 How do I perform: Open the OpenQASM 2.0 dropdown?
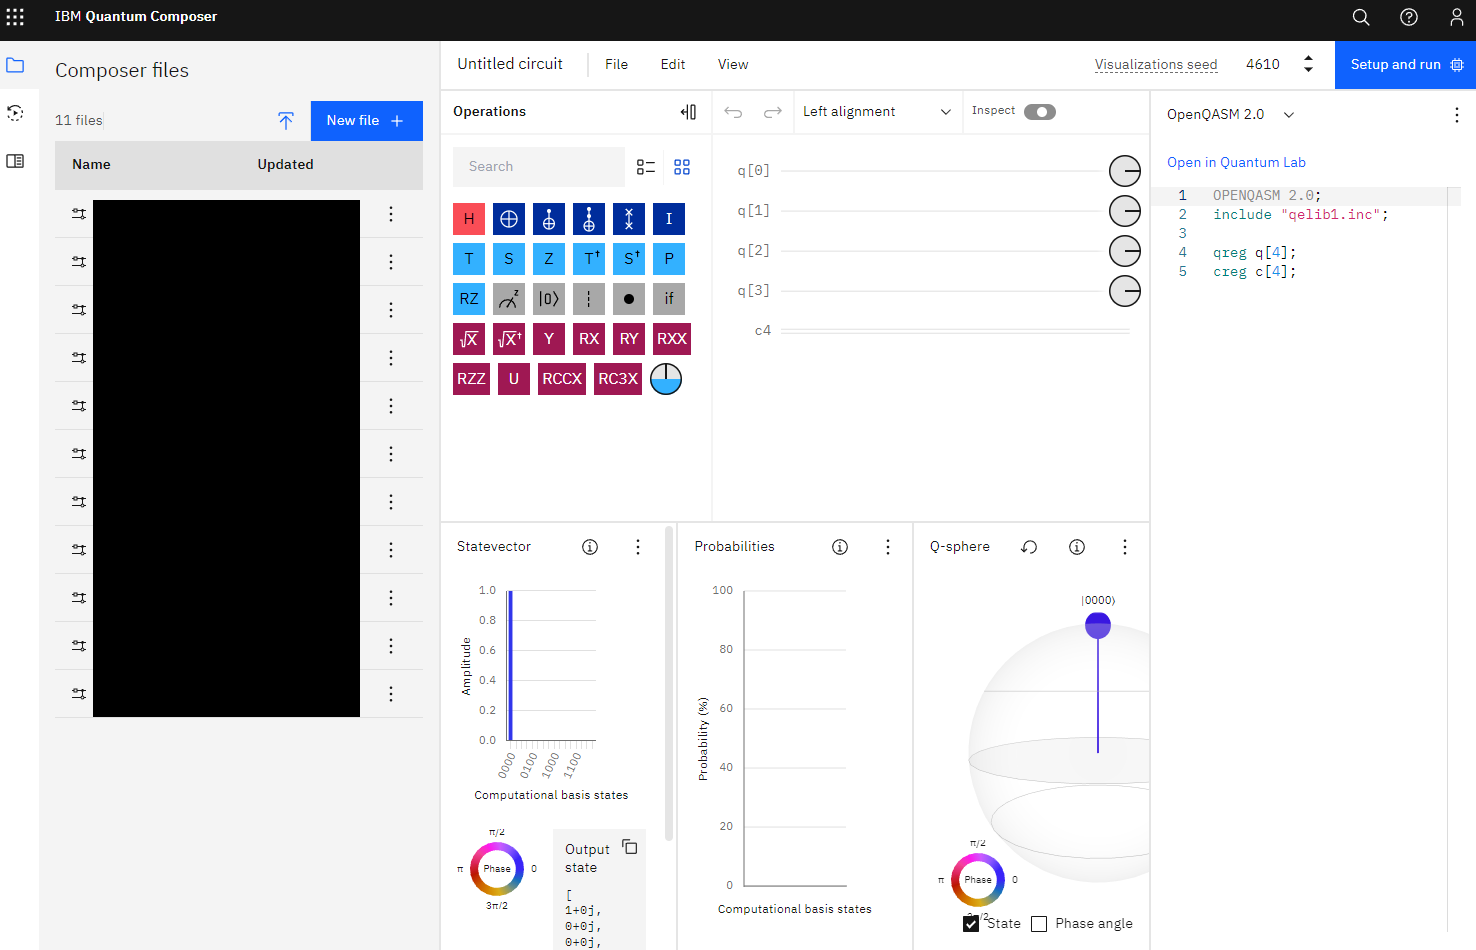point(1231,115)
